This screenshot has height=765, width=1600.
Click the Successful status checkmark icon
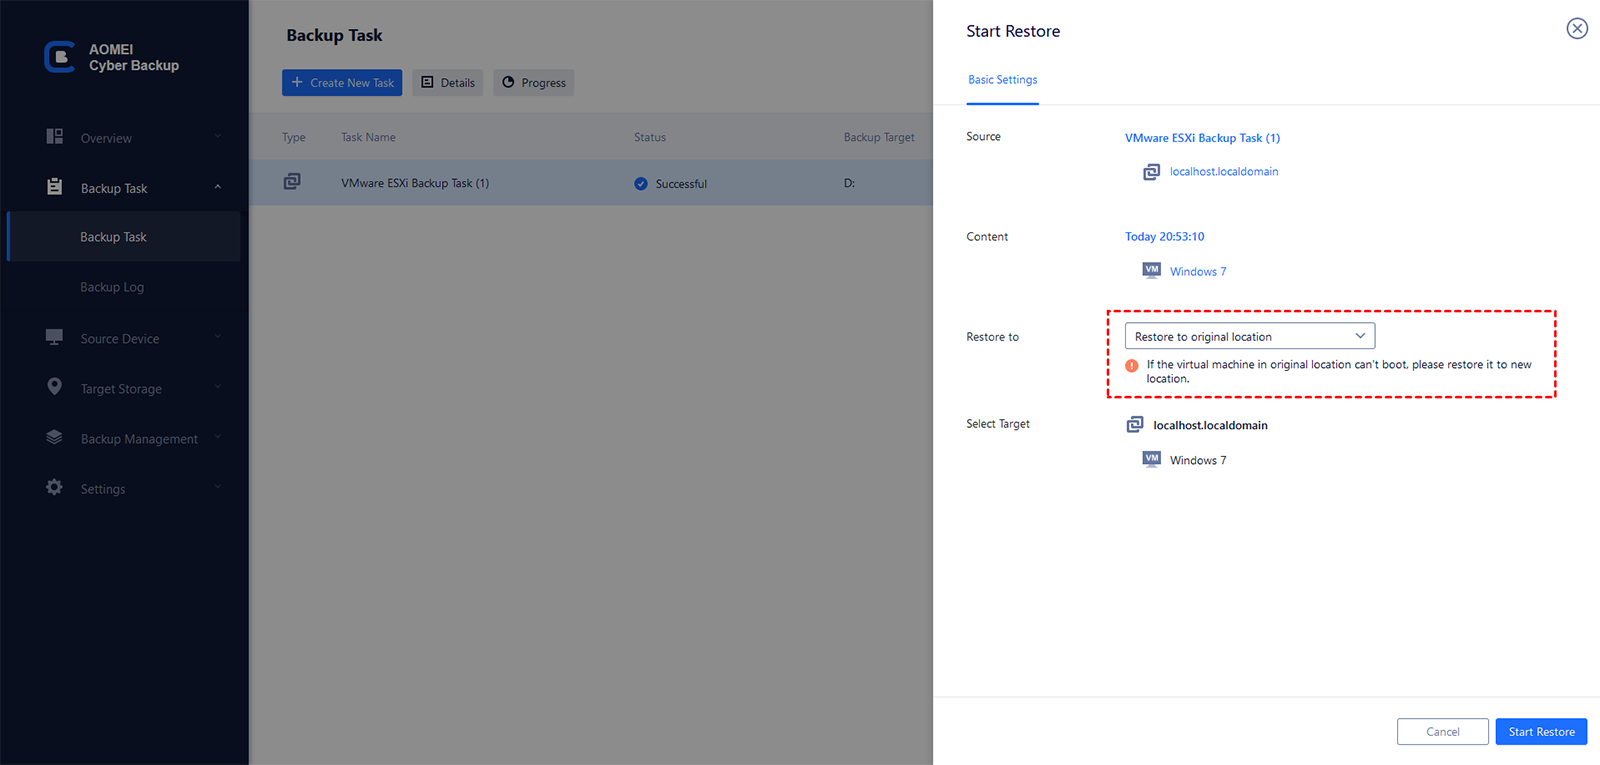(641, 184)
